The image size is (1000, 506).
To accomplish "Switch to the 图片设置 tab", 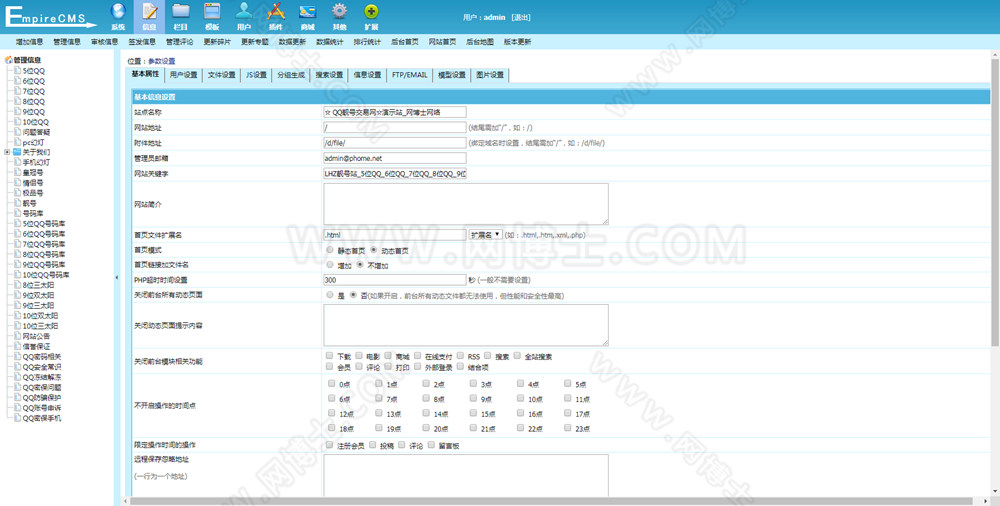I will pos(490,75).
